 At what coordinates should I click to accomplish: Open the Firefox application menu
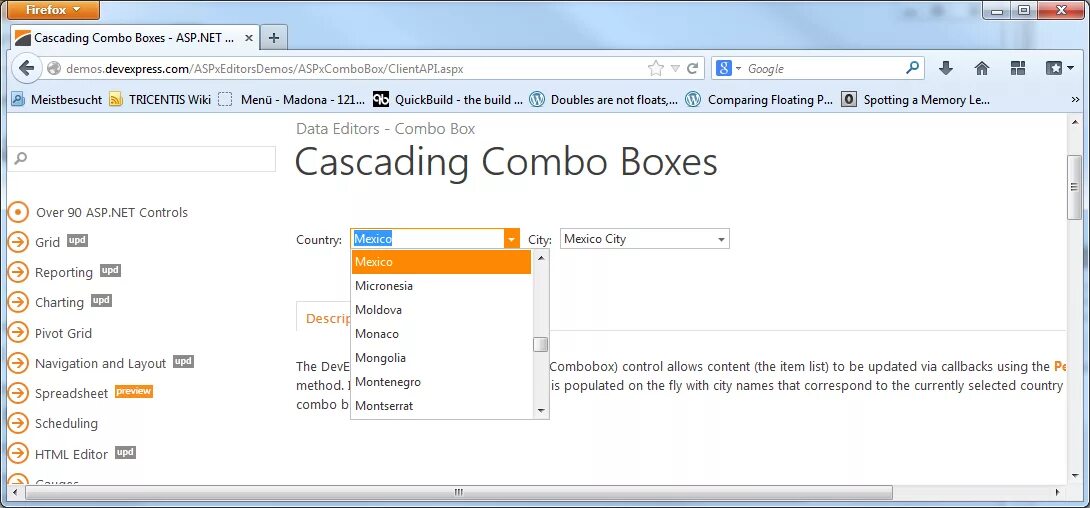[54, 10]
